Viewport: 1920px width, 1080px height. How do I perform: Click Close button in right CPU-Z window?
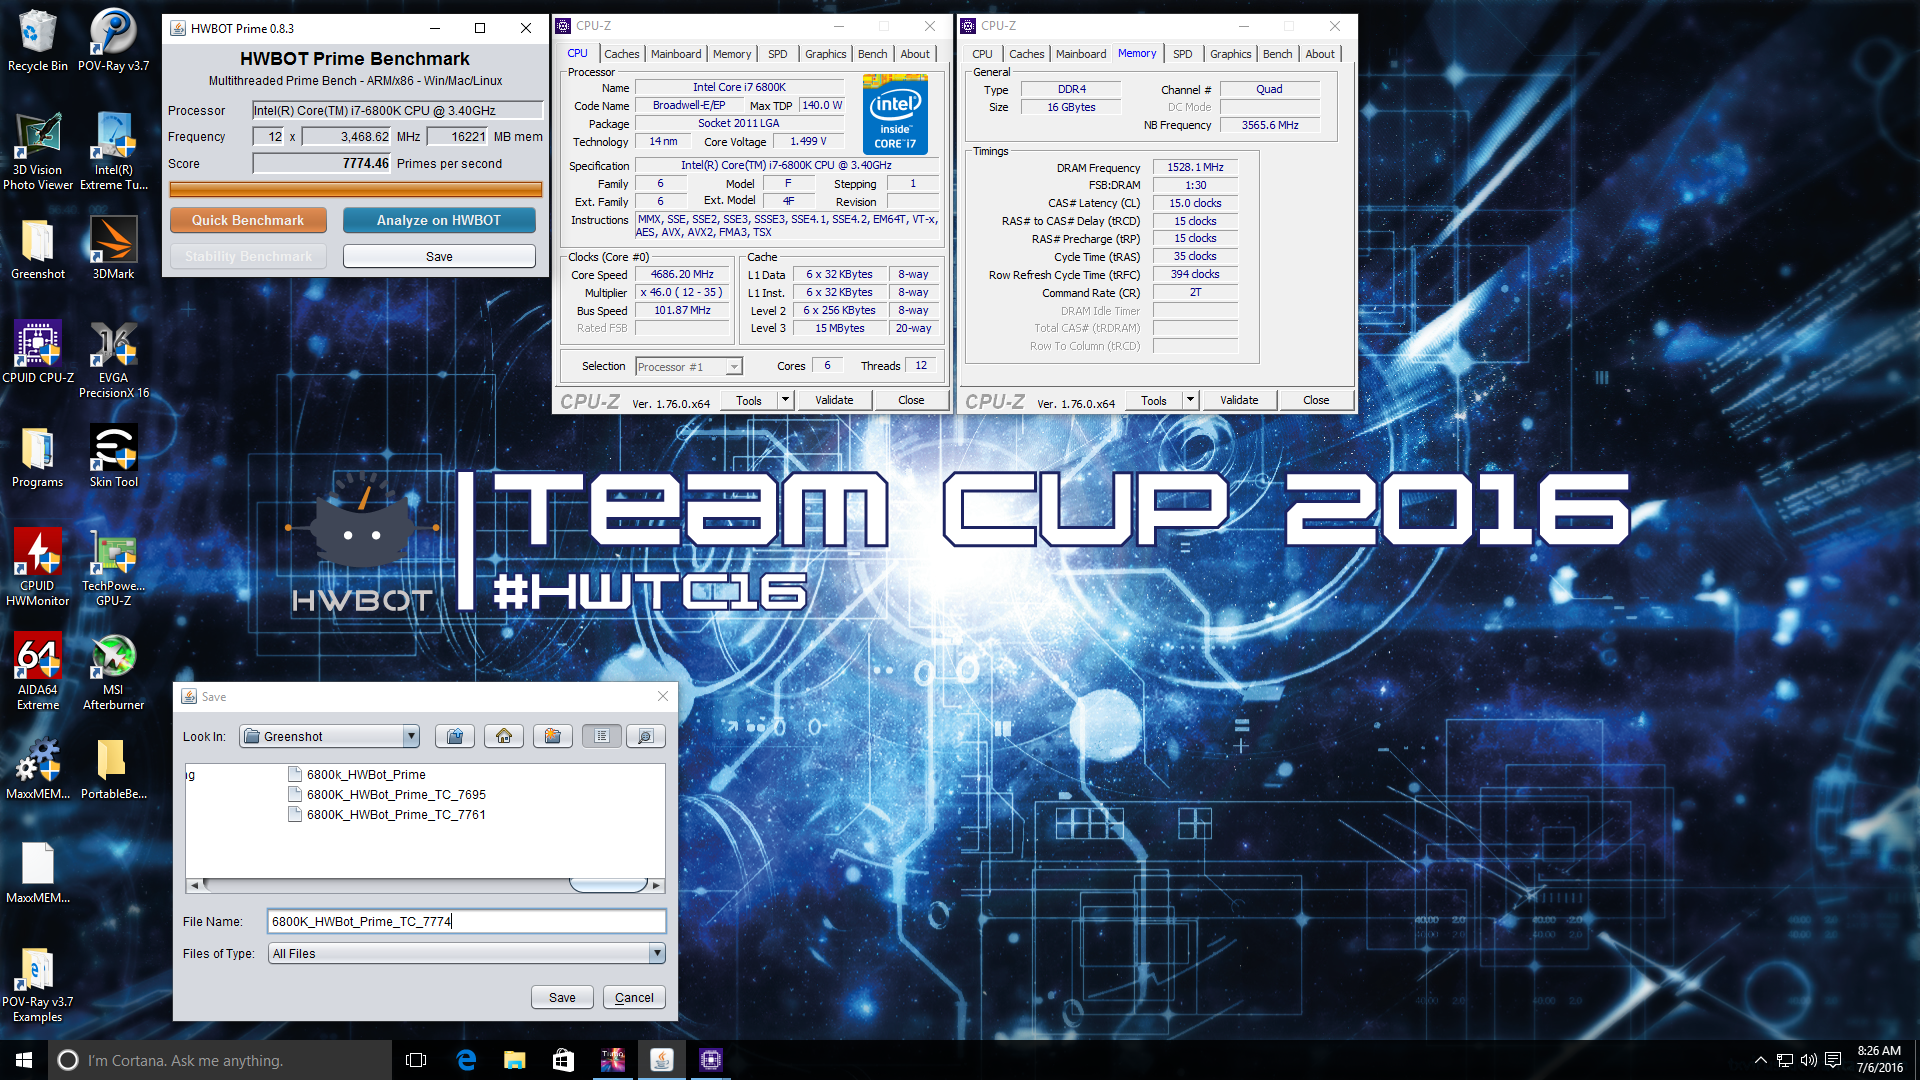(x=1316, y=400)
